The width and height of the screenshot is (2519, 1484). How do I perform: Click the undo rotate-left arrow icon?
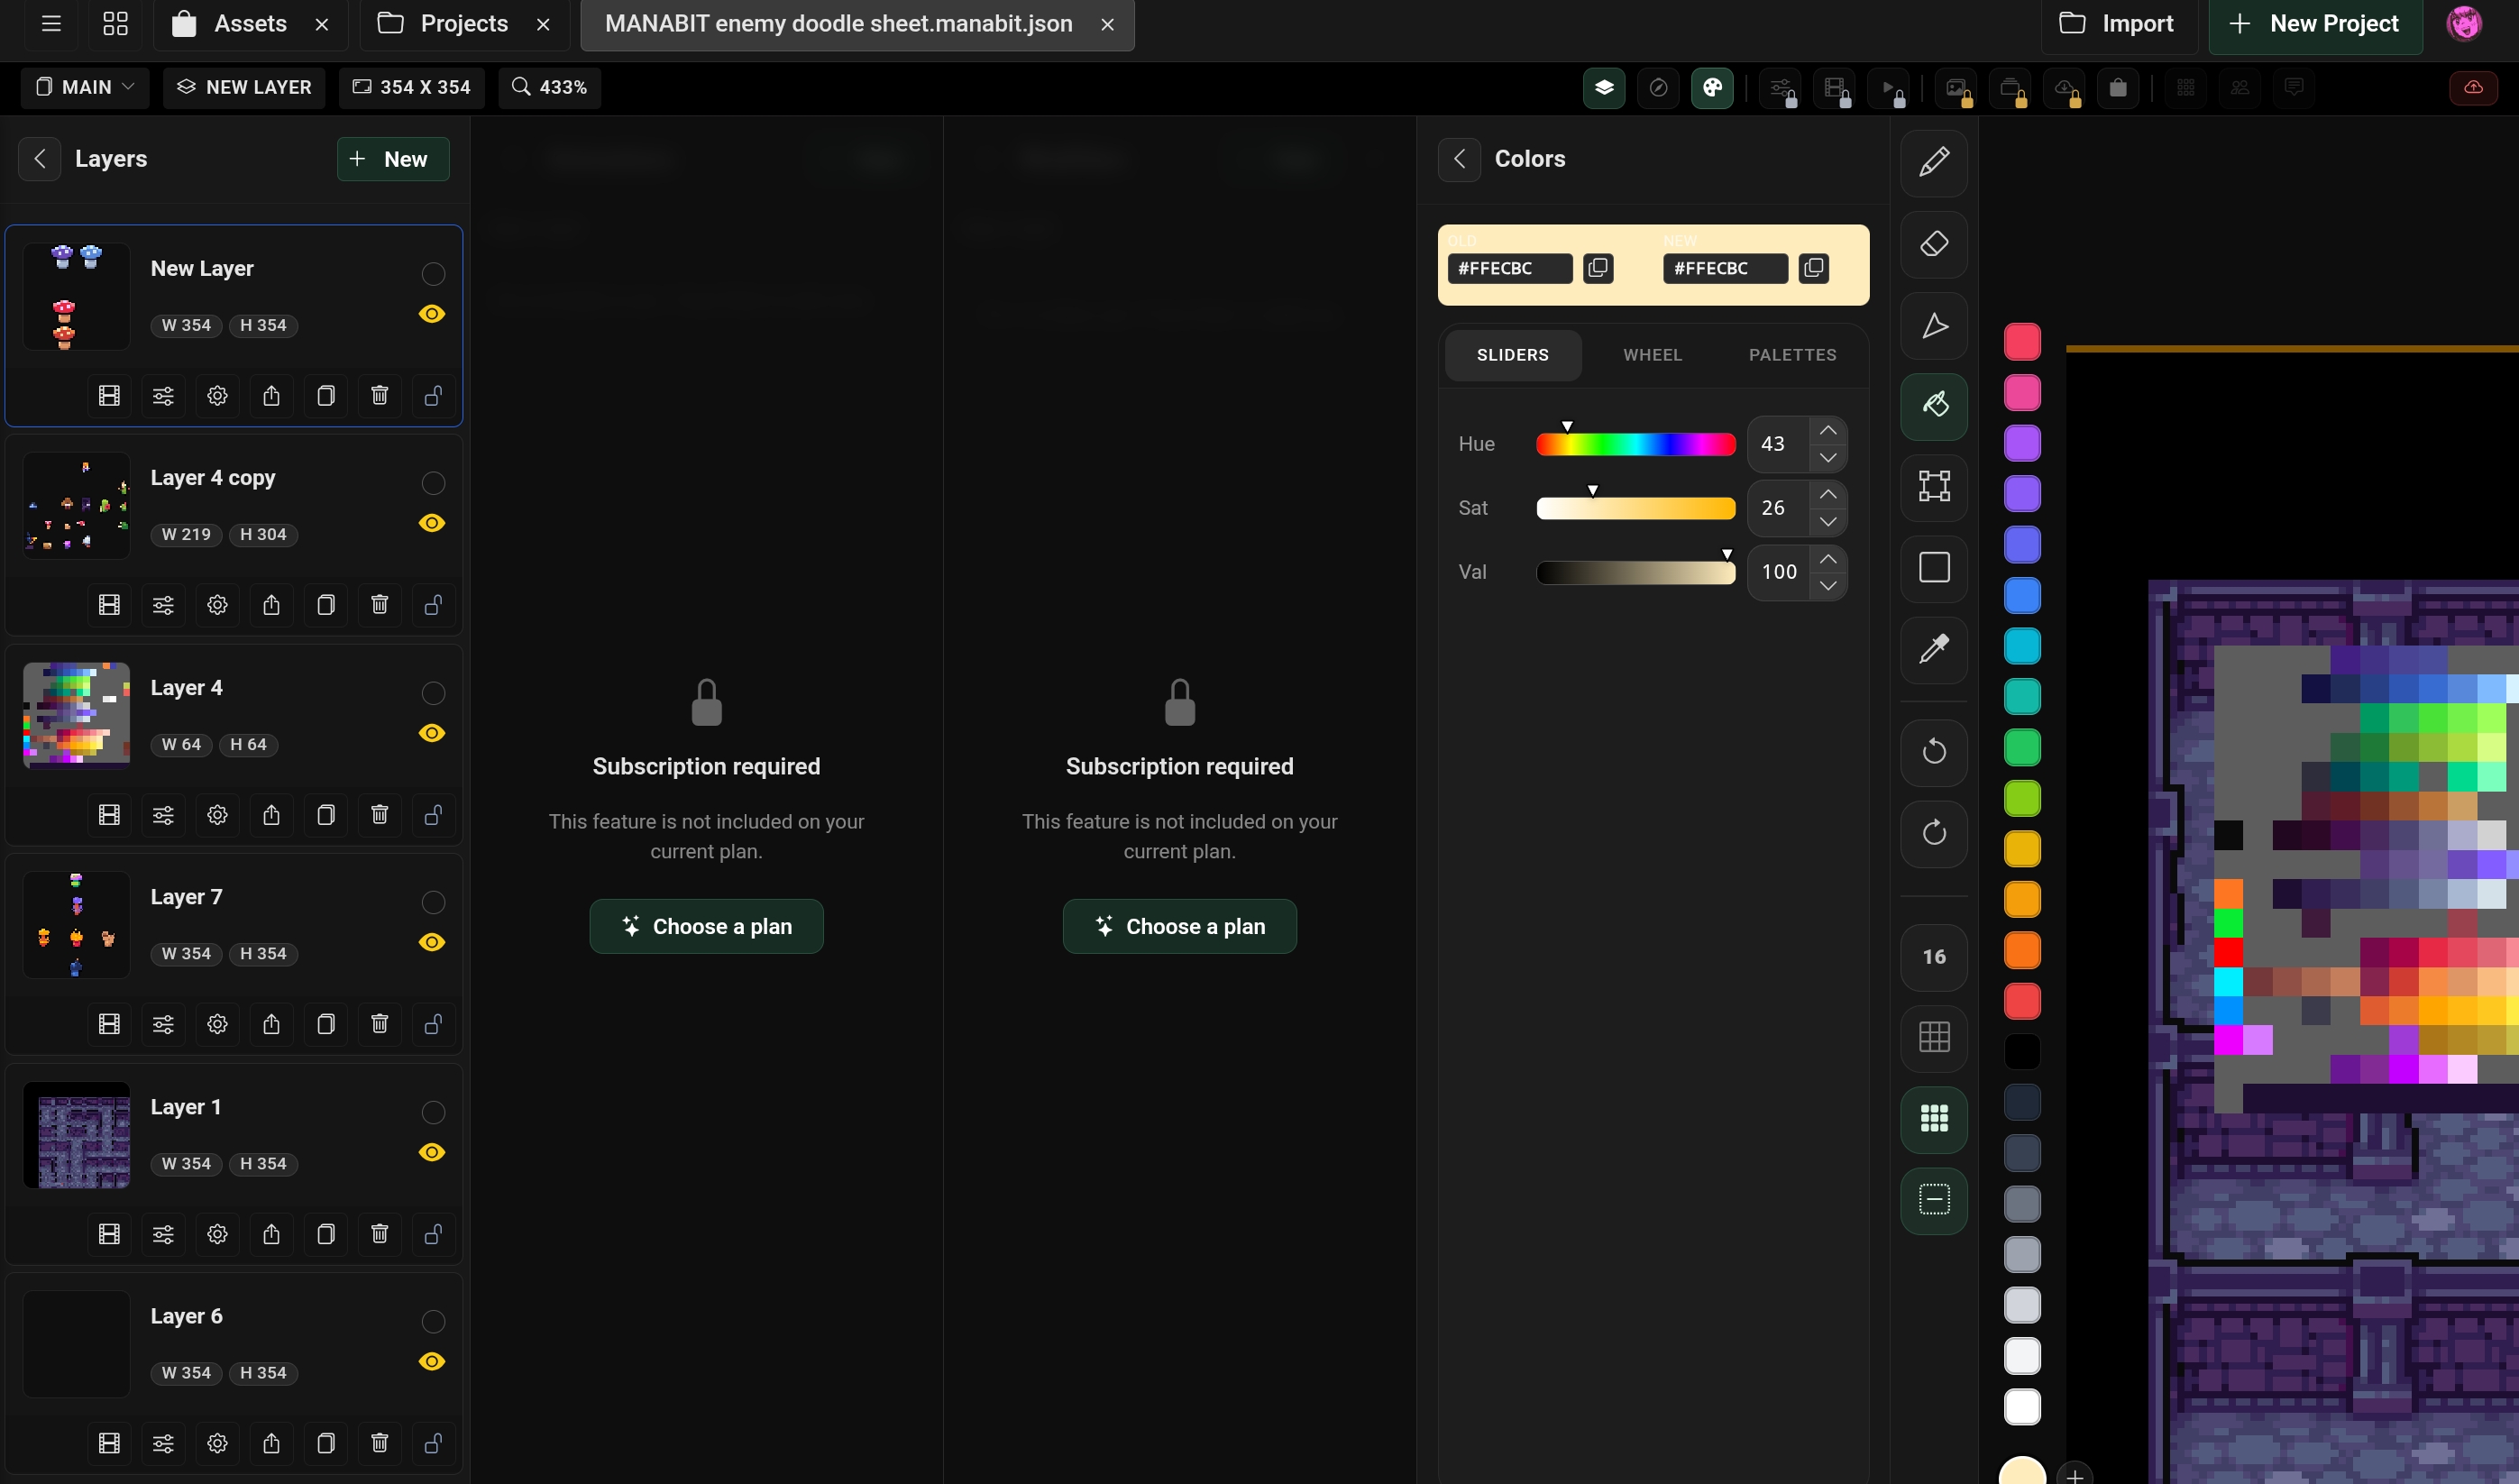1933,751
